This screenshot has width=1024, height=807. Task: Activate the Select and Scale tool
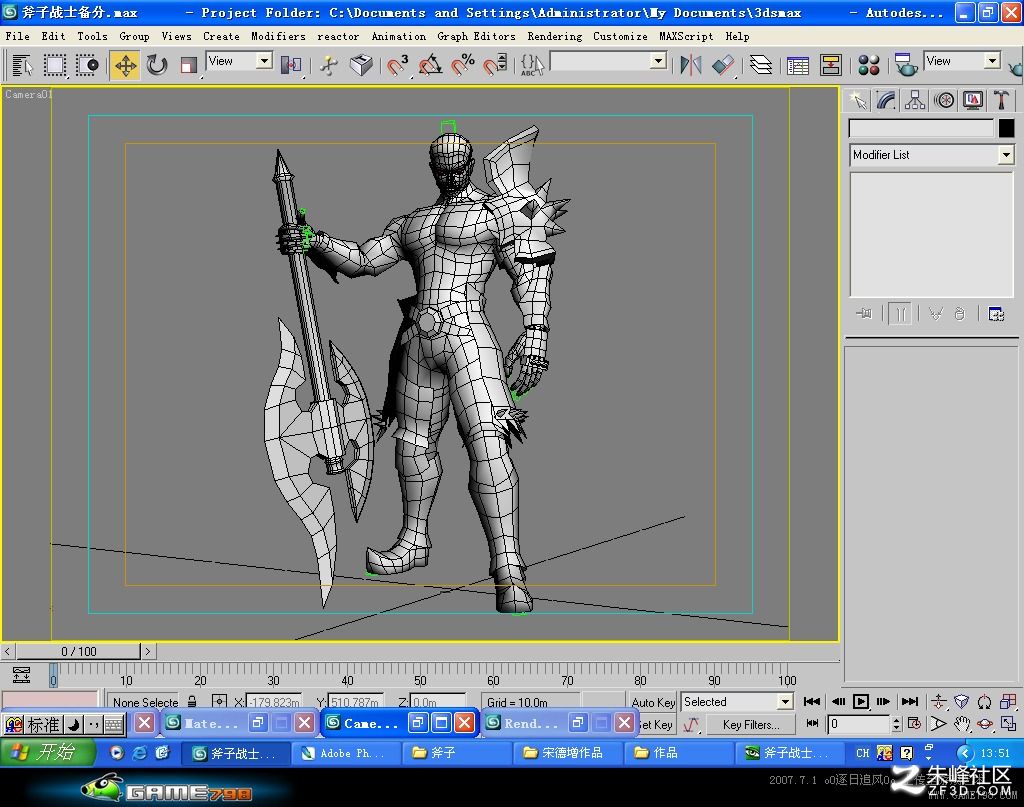pyautogui.click(x=188, y=65)
